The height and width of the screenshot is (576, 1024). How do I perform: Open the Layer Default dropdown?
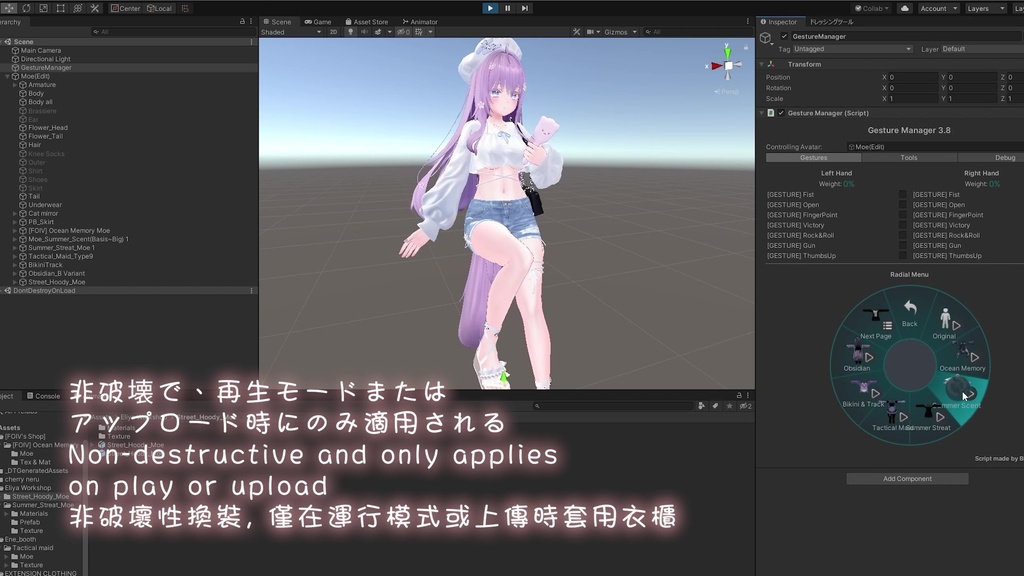coord(982,49)
